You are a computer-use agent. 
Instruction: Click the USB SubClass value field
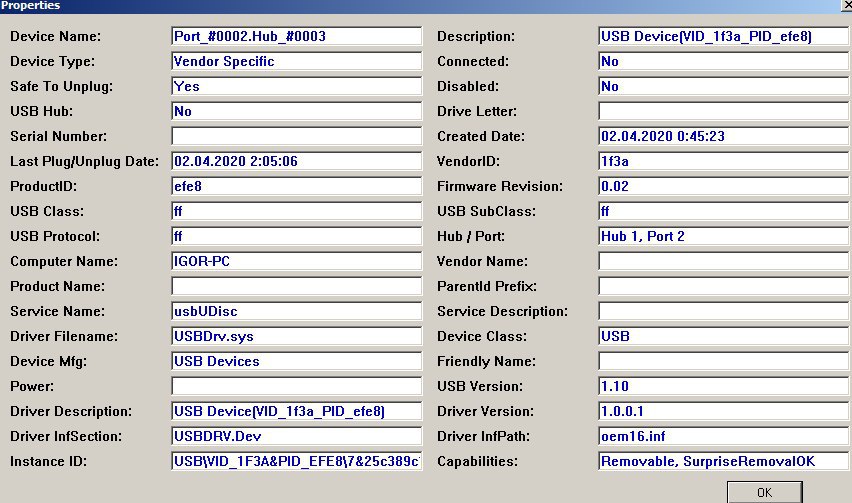(x=723, y=211)
